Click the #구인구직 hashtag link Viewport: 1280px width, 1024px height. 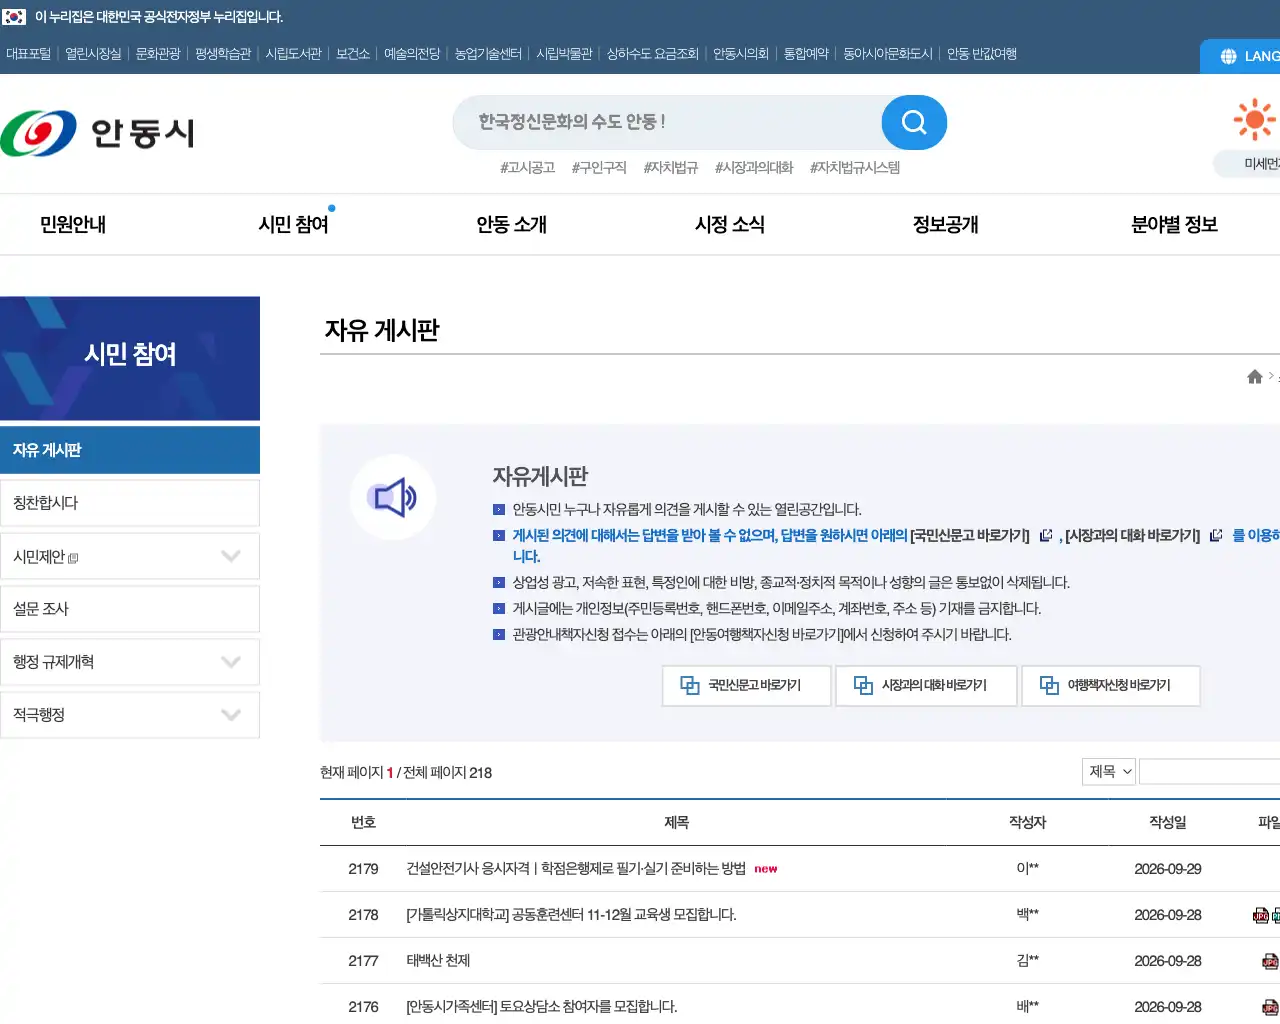click(x=599, y=167)
